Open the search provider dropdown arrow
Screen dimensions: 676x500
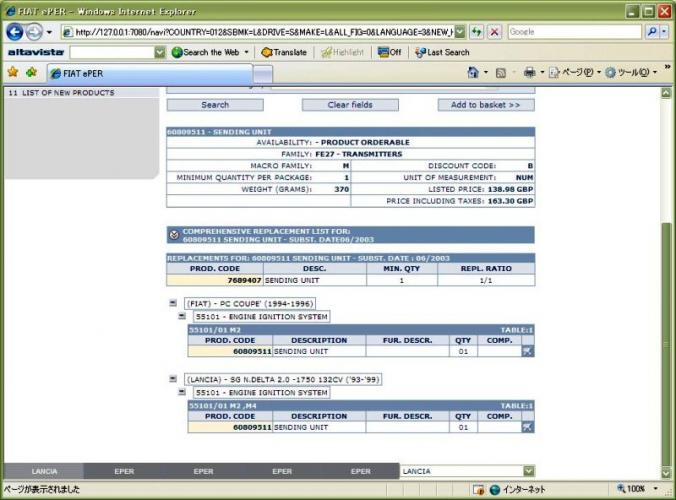664,31
